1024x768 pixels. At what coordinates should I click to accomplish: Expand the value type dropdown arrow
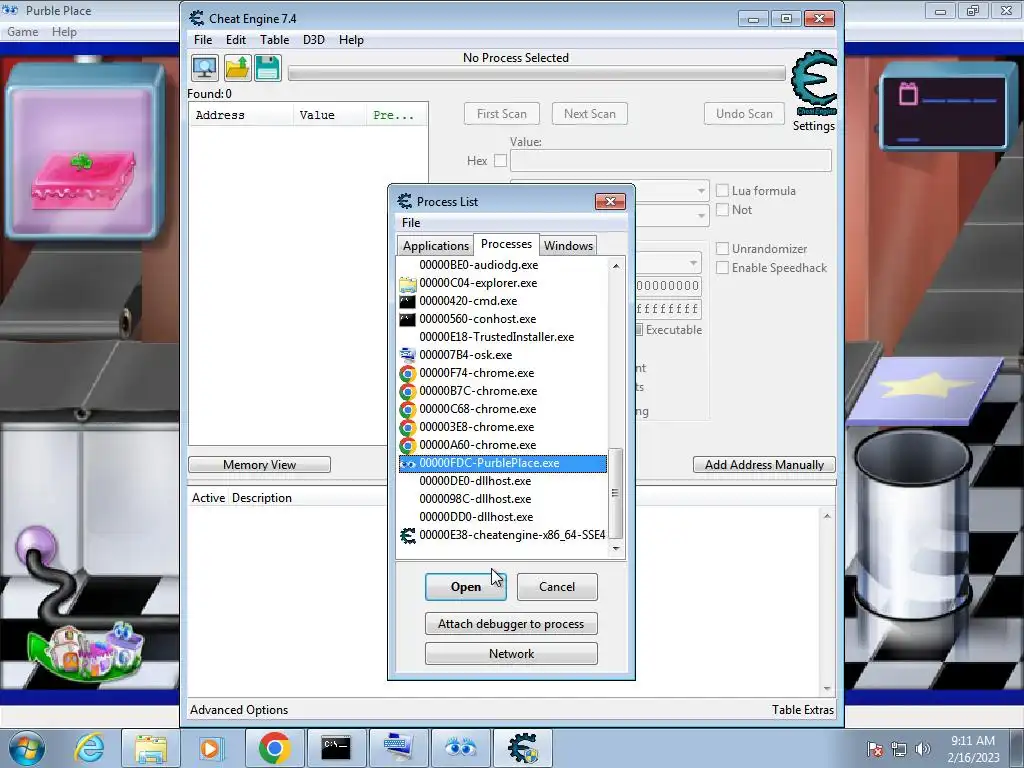pos(701,216)
